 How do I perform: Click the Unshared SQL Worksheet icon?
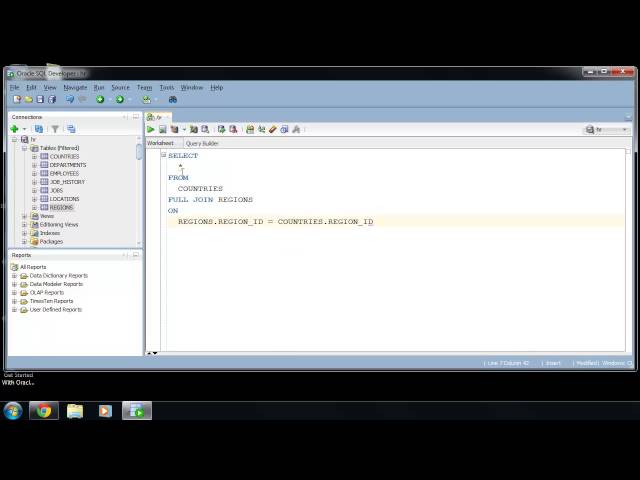(x=250, y=129)
